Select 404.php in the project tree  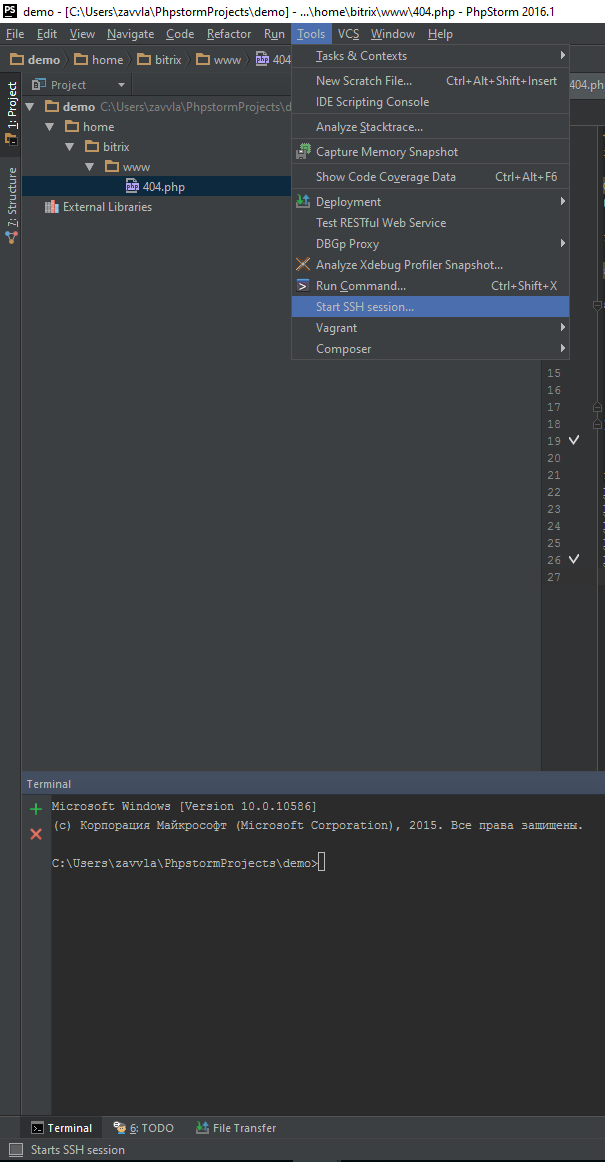click(156, 187)
